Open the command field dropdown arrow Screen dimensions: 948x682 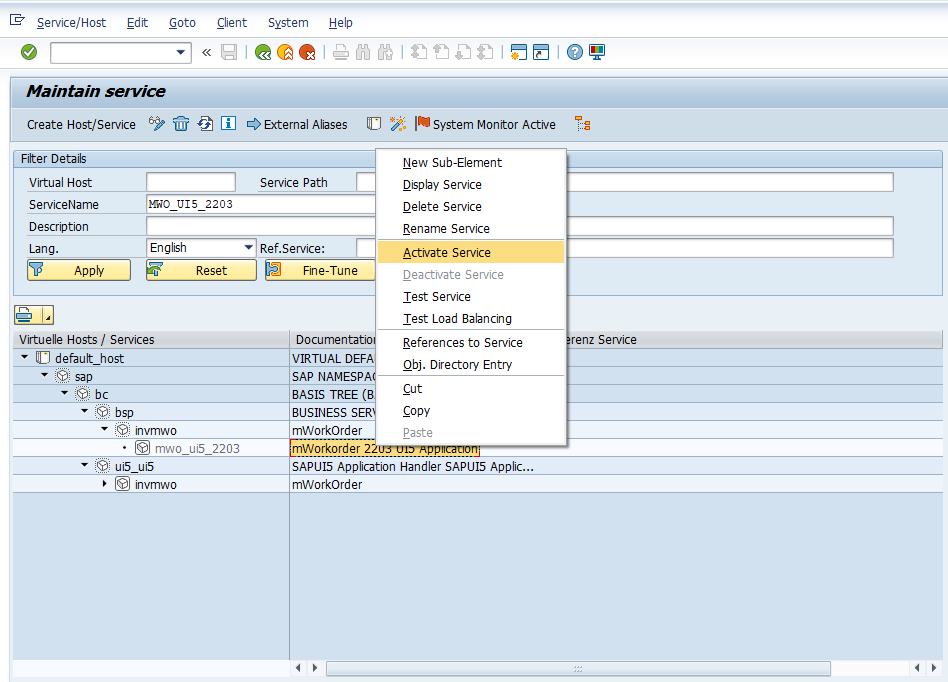click(x=181, y=52)
